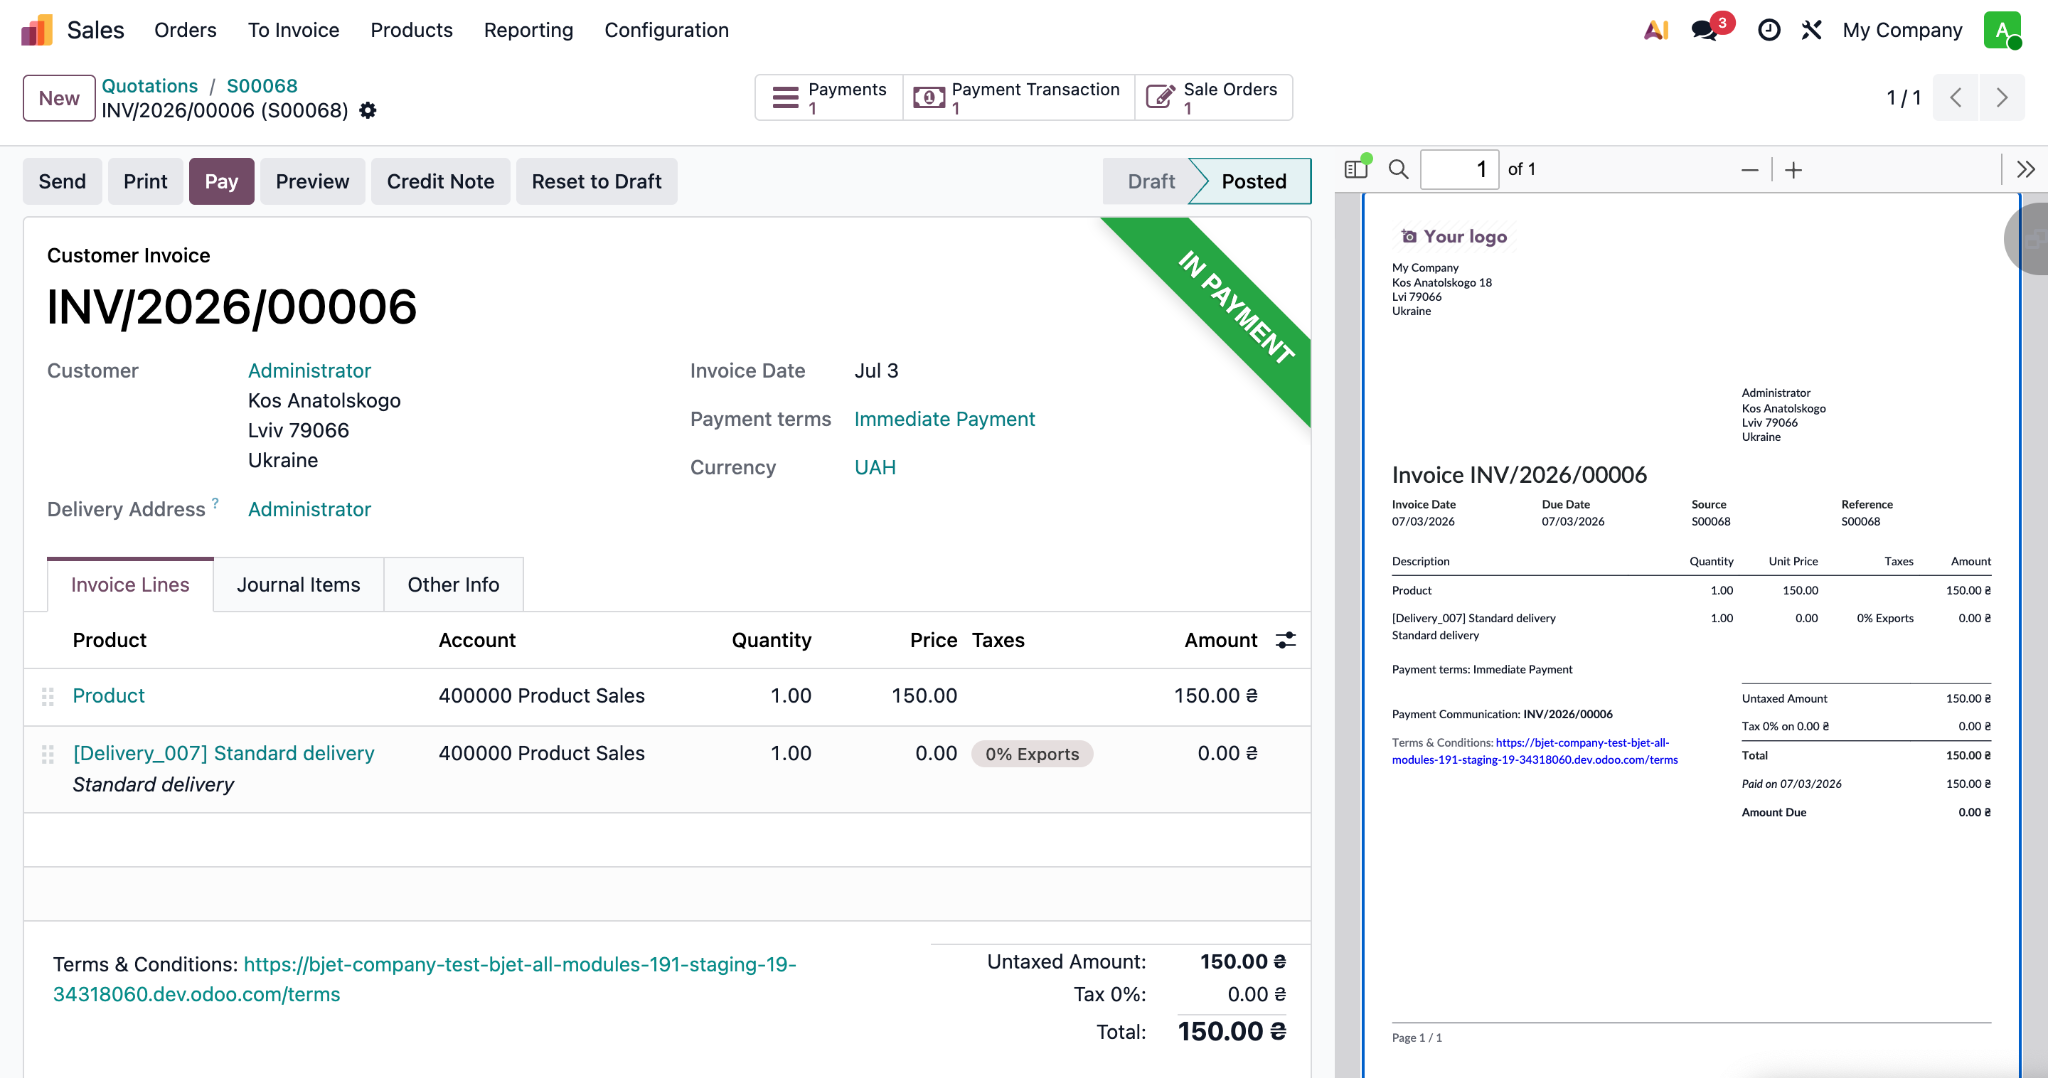This screenshot has height=1078, width=2048.
Task: Click the Preview button
Action: 312,181
